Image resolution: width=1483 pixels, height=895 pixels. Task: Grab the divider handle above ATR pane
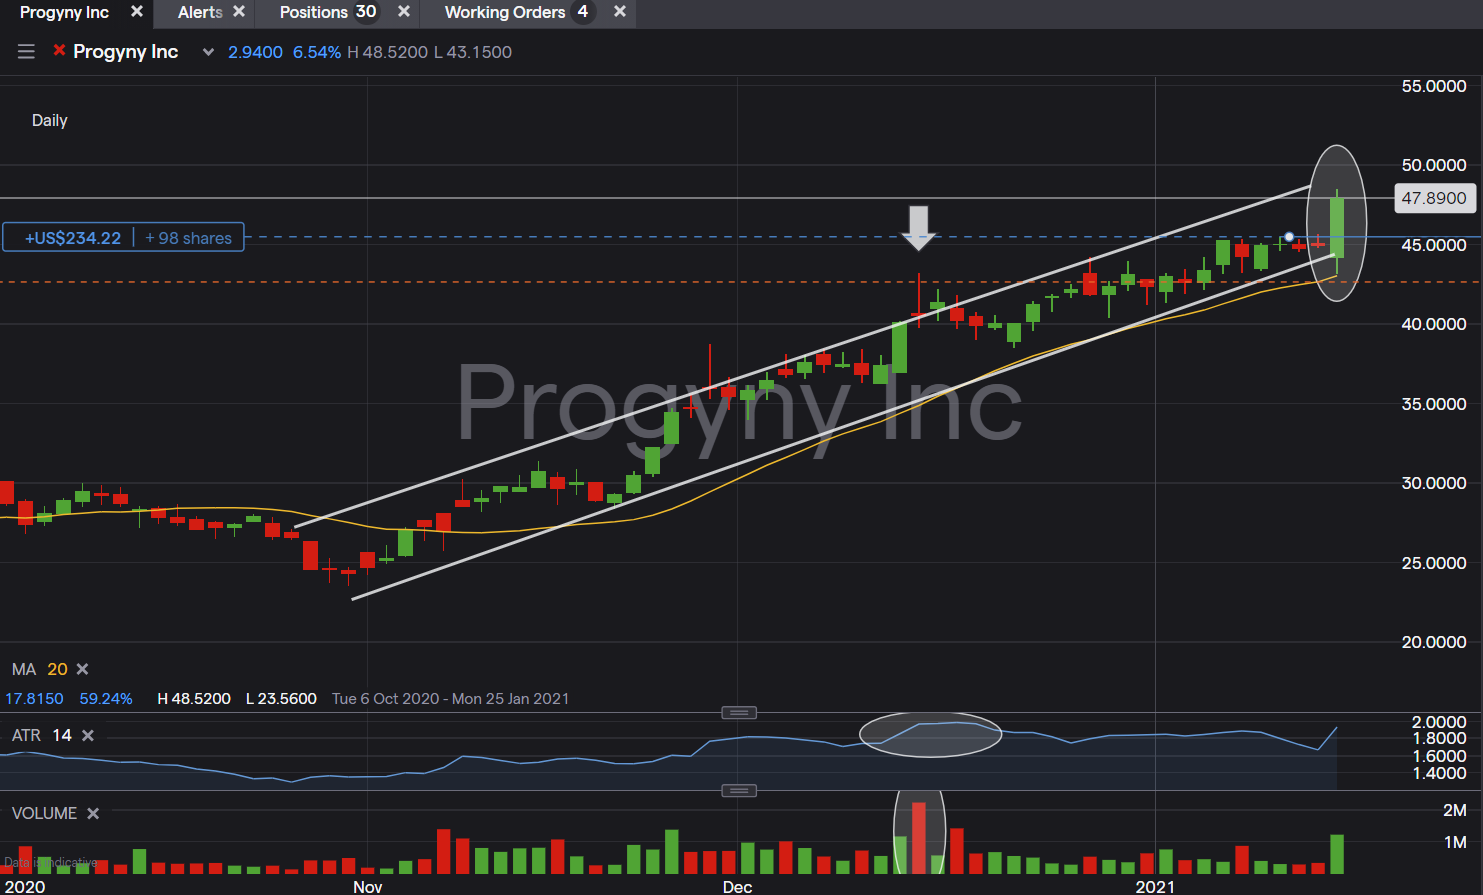[x=739, y=713]
